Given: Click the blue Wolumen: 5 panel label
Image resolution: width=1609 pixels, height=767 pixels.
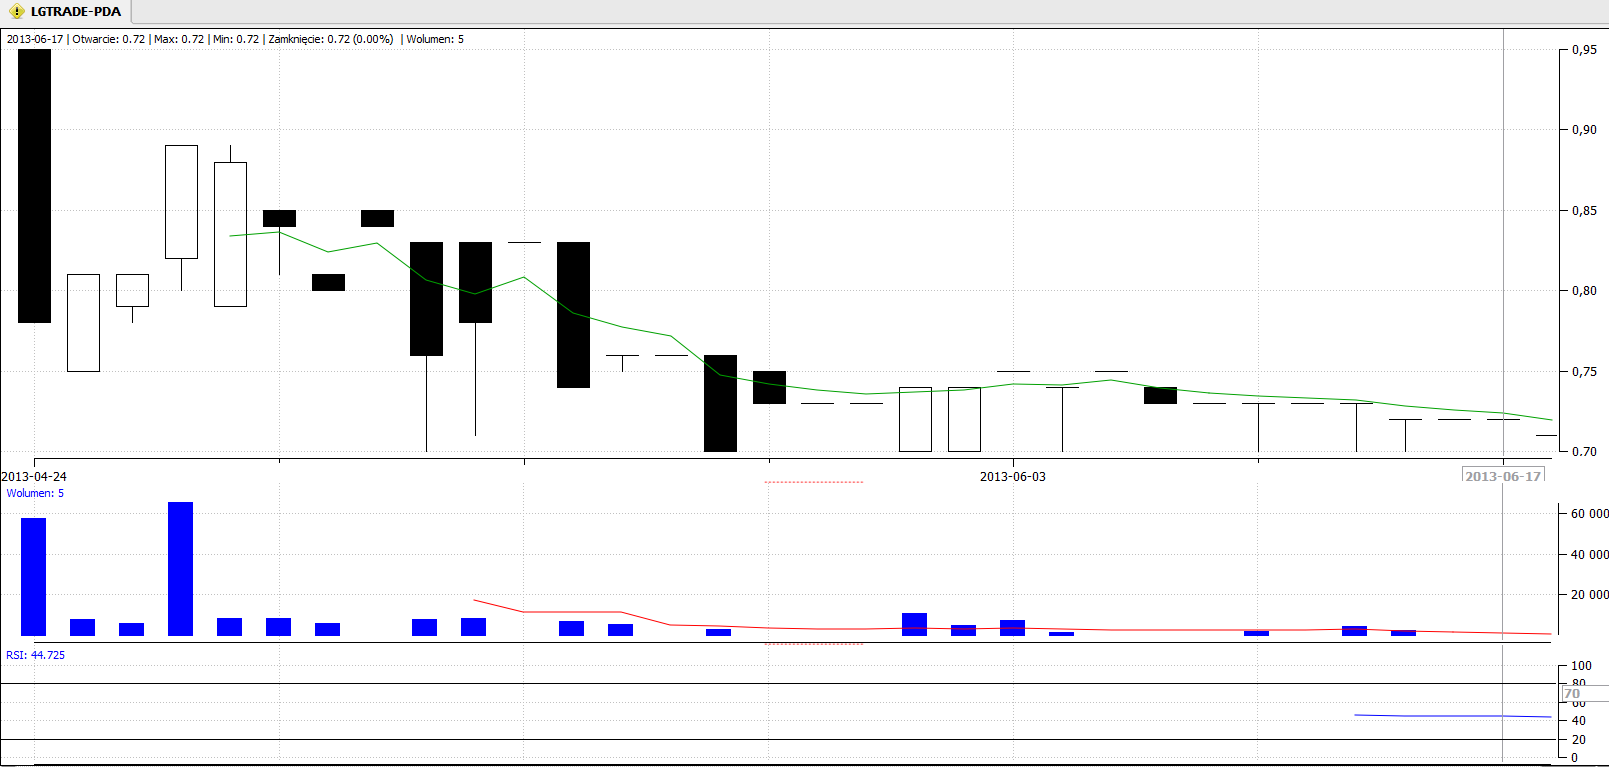Looking at the screenshot, I should 35,493.
